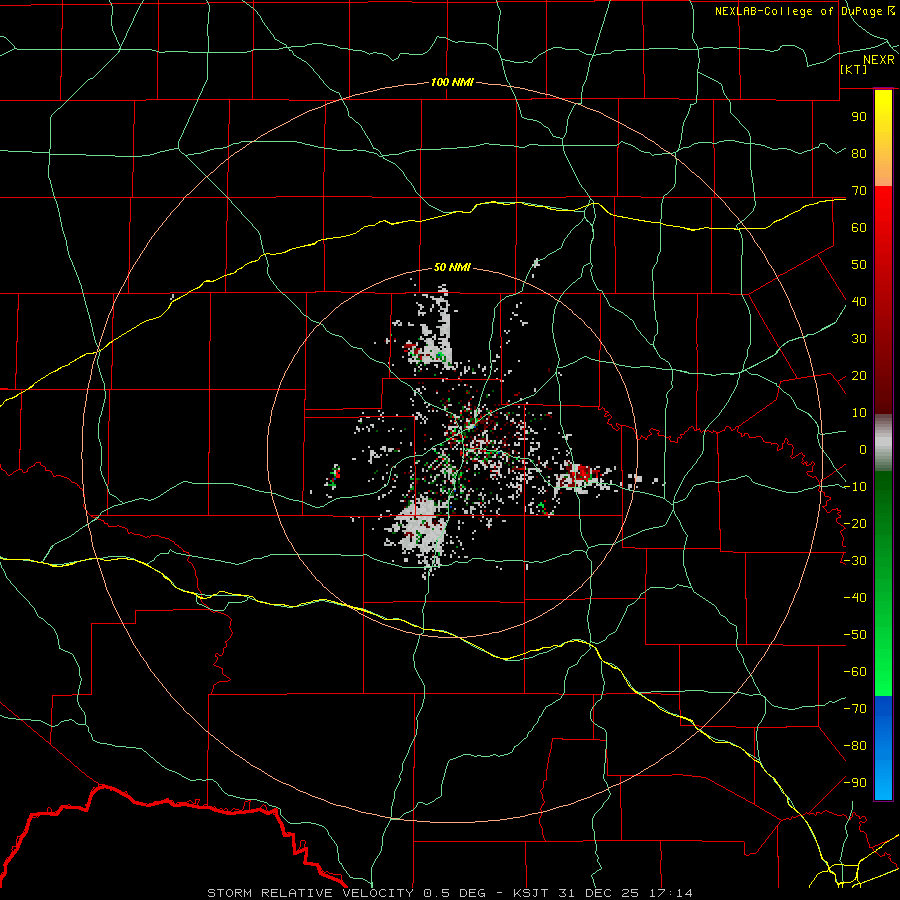Viewport: 900px width, 900px height.
Task: Click the 60 value on the velocity scale
Action: point(859,227)
